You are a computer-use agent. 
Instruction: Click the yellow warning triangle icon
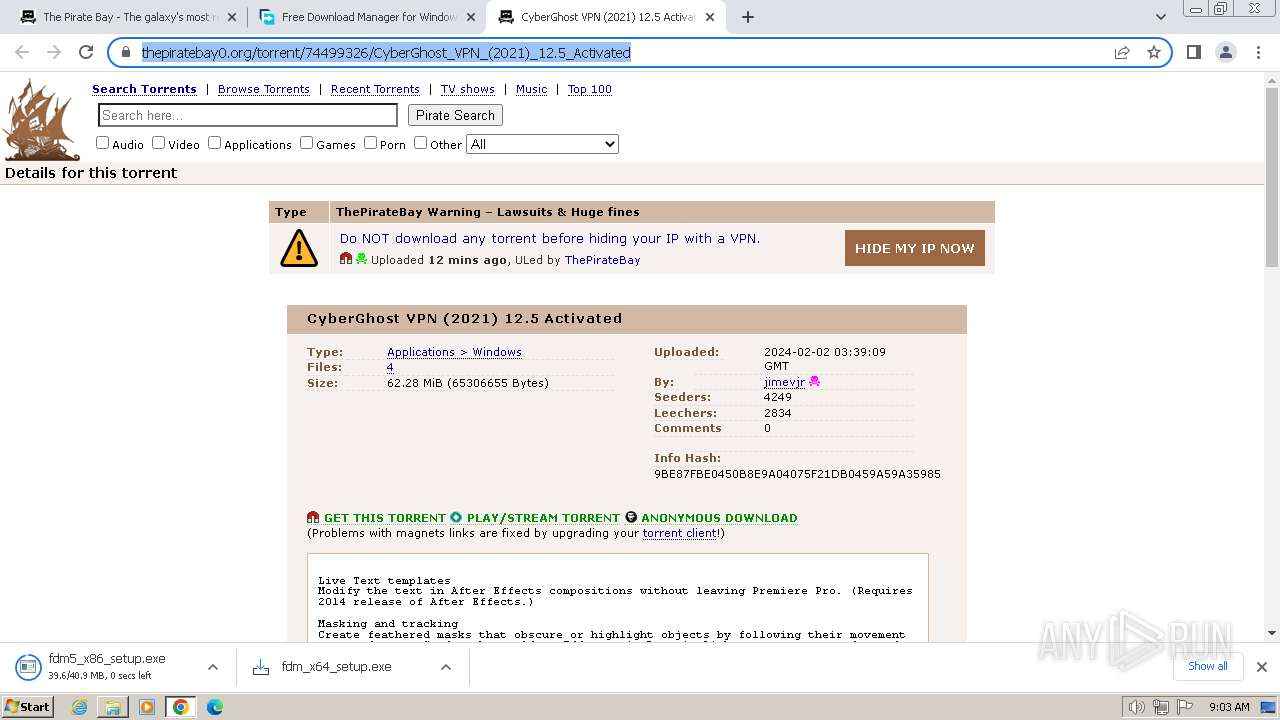pyautogui.click(x=299, y=248)
